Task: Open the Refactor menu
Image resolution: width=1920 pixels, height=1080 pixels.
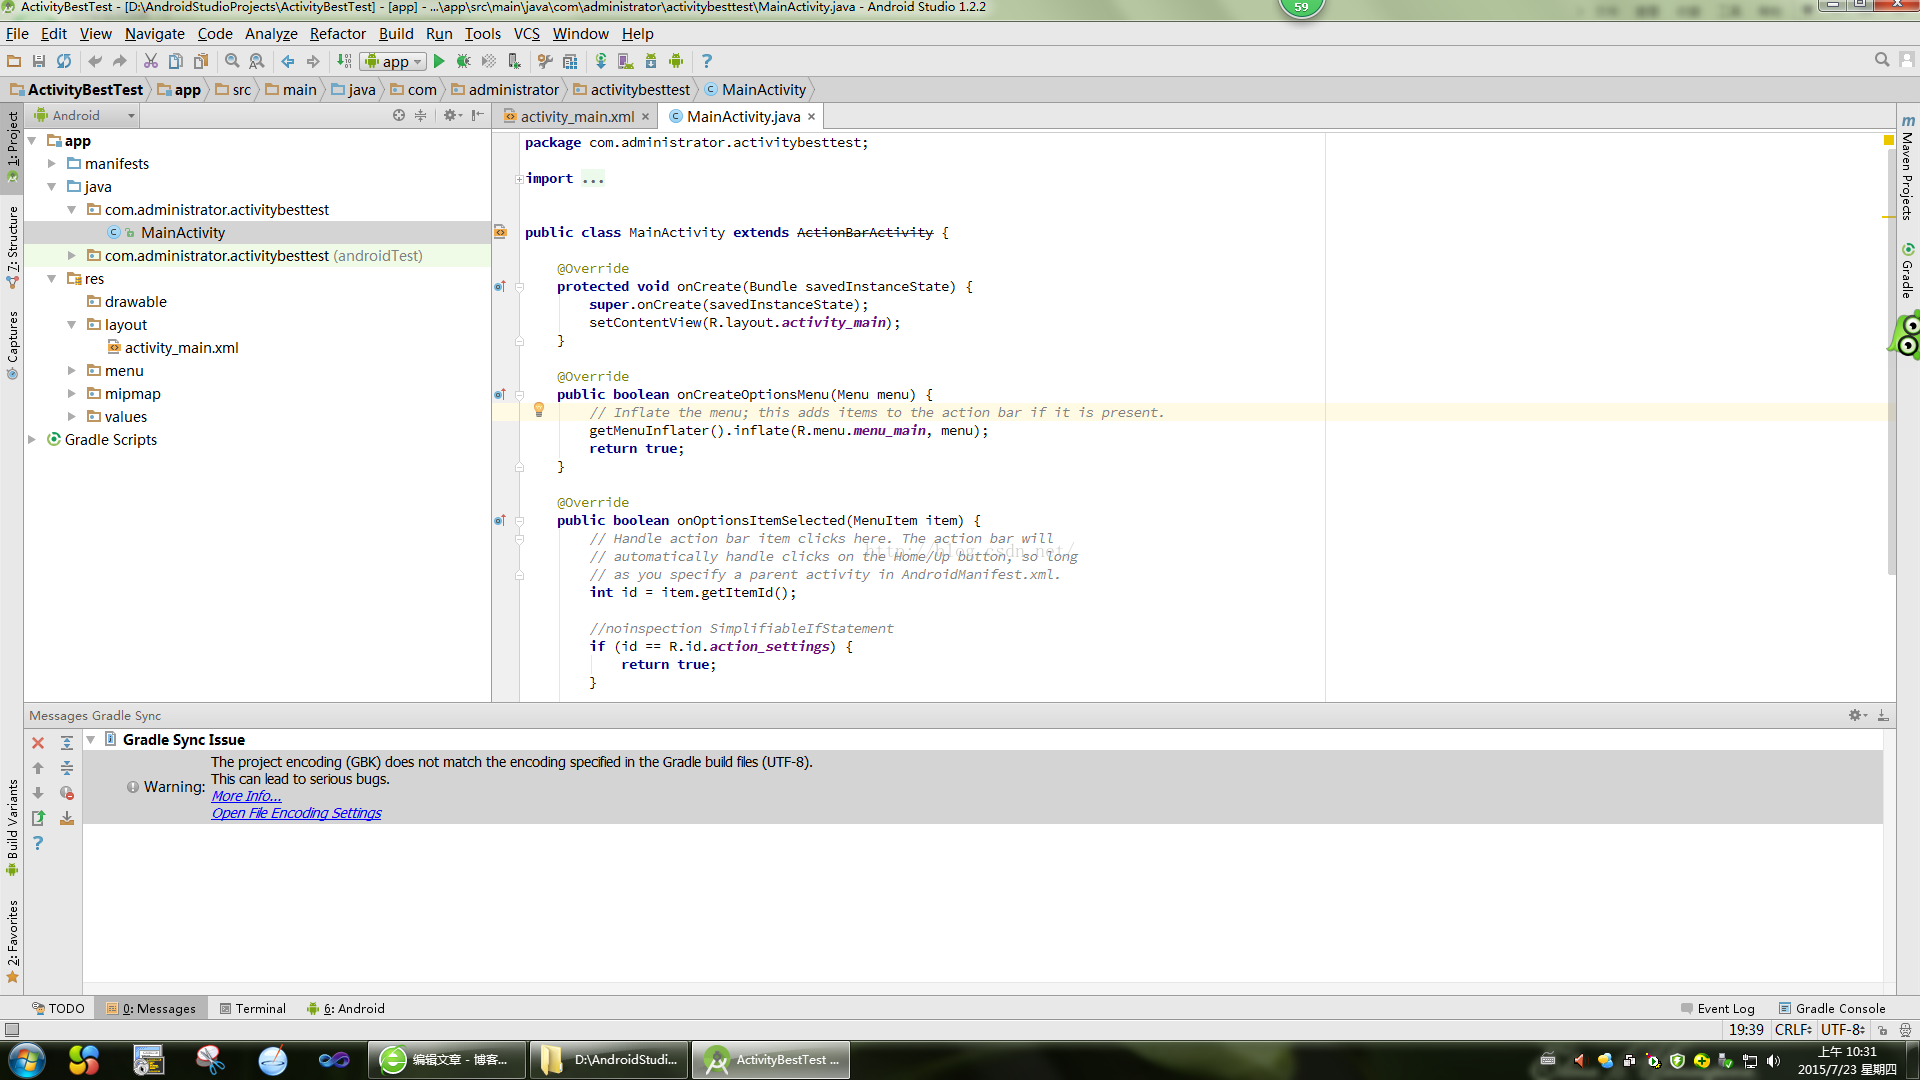Action: pyautogui.click(x=337, y=33)
